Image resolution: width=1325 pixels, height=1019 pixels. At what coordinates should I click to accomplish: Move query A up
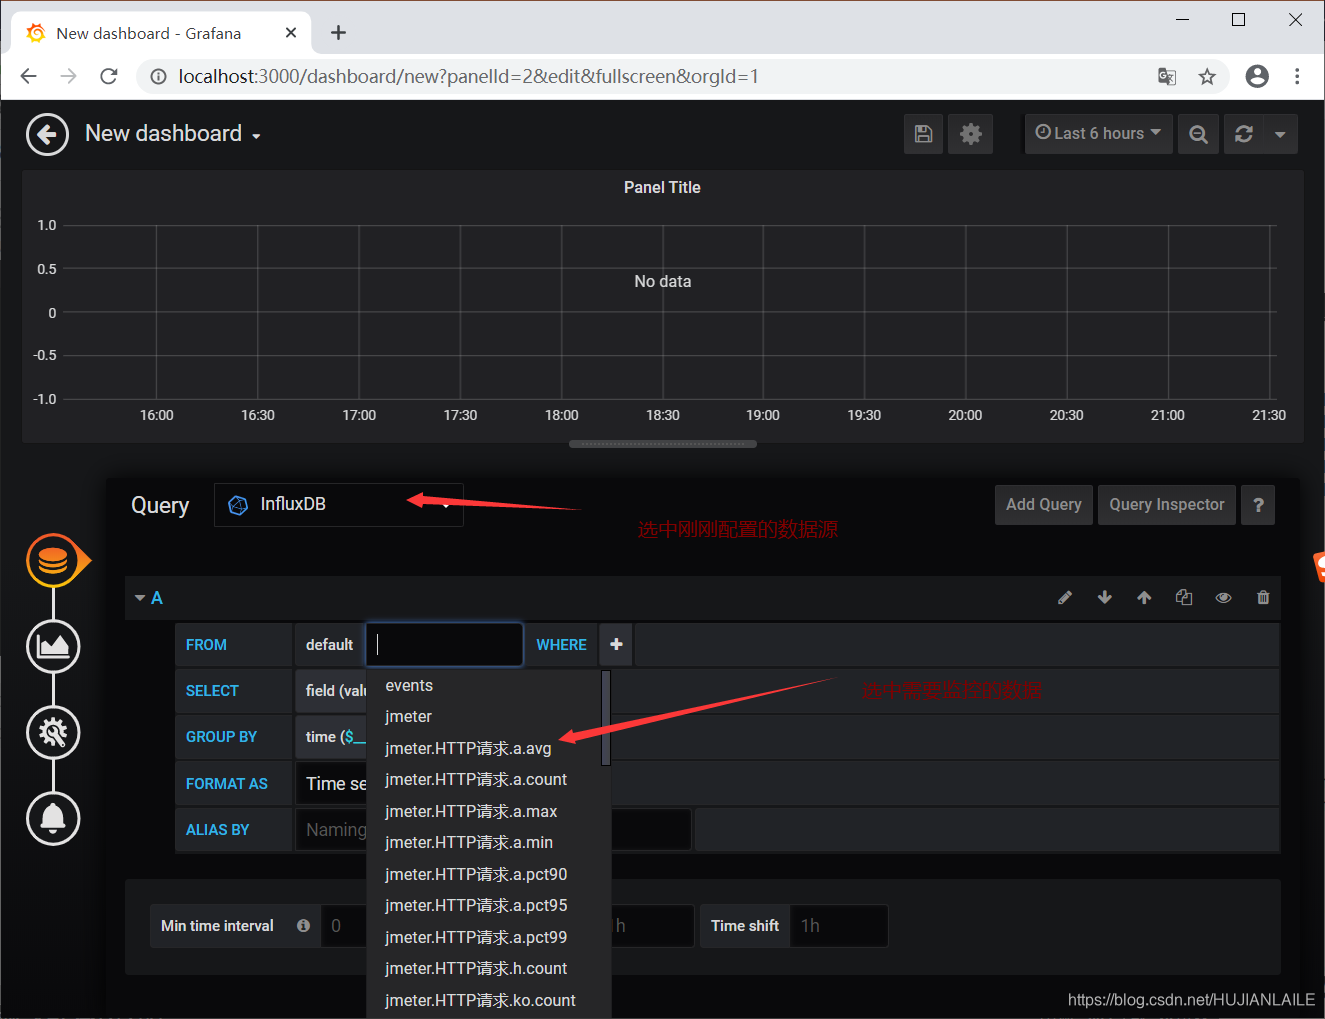coord(1144,598)
